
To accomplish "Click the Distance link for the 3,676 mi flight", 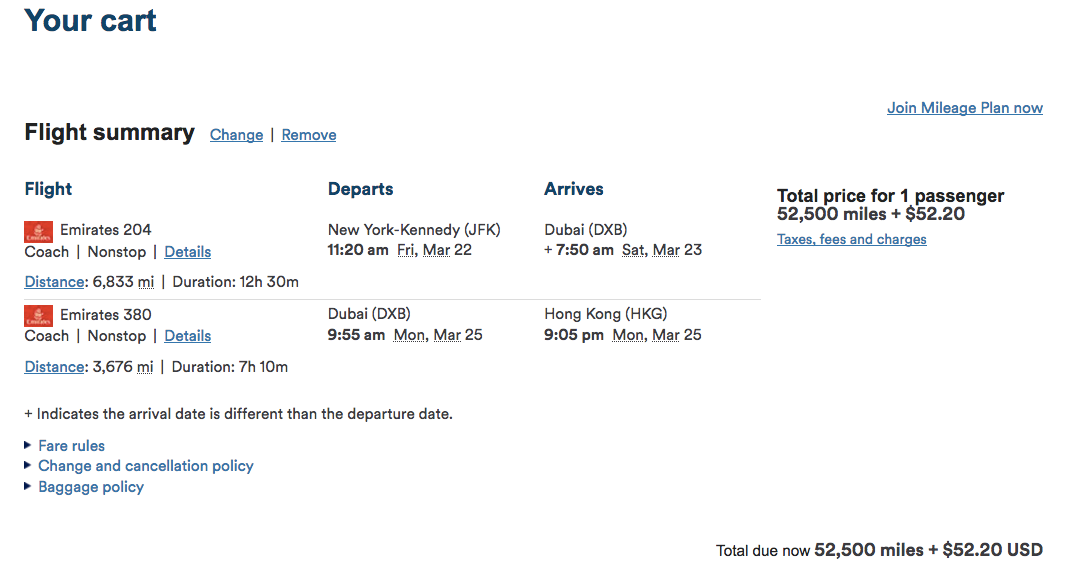I will 54,367.
